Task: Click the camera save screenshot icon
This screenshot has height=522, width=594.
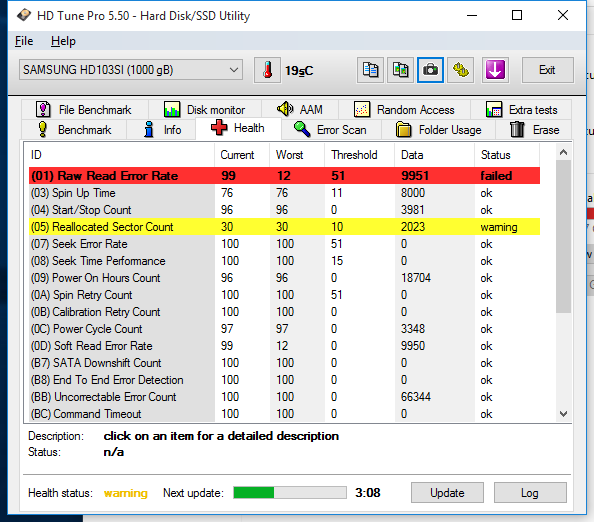Action: click(430, 70)
